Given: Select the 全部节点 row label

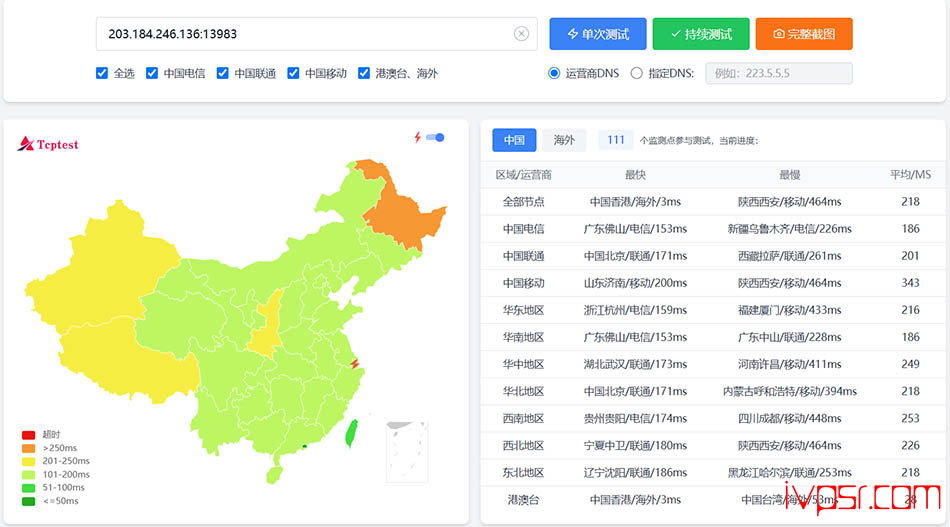Looking at the screenshot, I should coord(523,202).
